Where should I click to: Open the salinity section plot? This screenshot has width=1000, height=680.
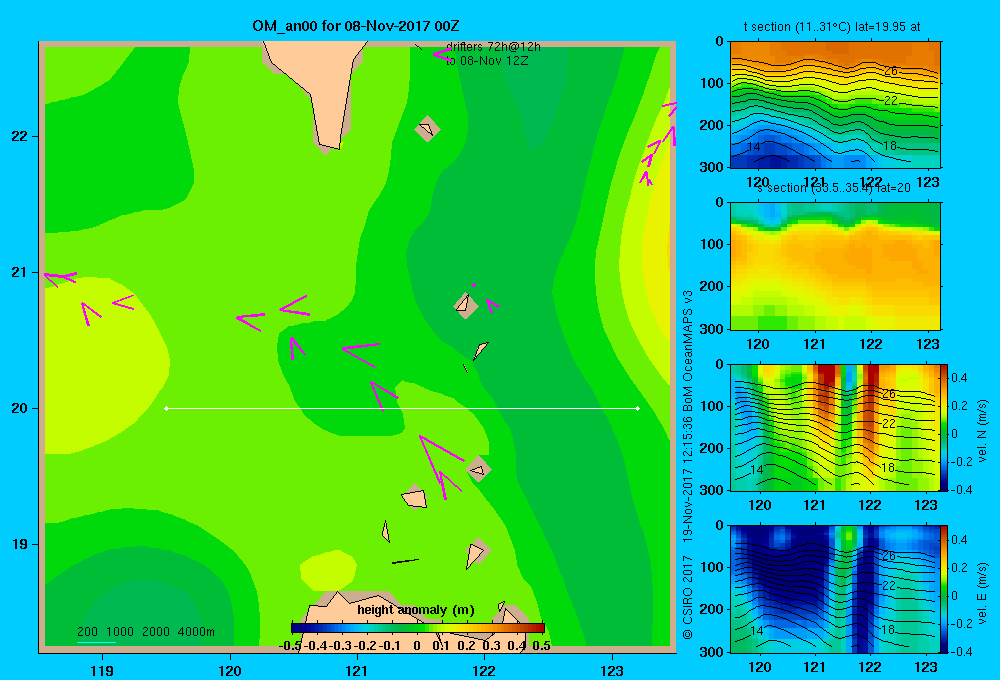pos(835,266)
